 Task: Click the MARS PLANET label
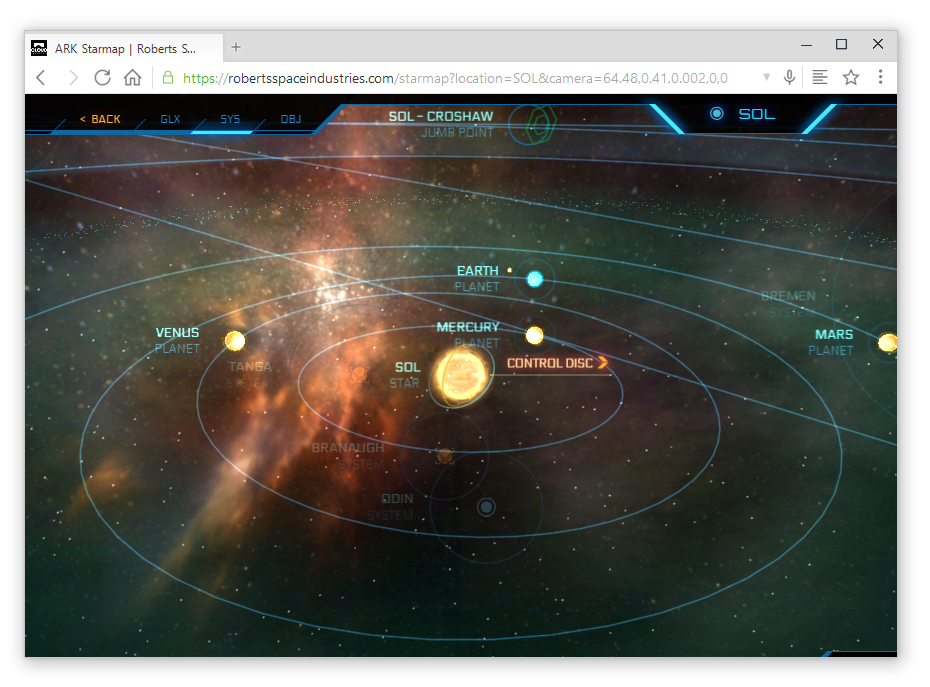pos(831,342)
